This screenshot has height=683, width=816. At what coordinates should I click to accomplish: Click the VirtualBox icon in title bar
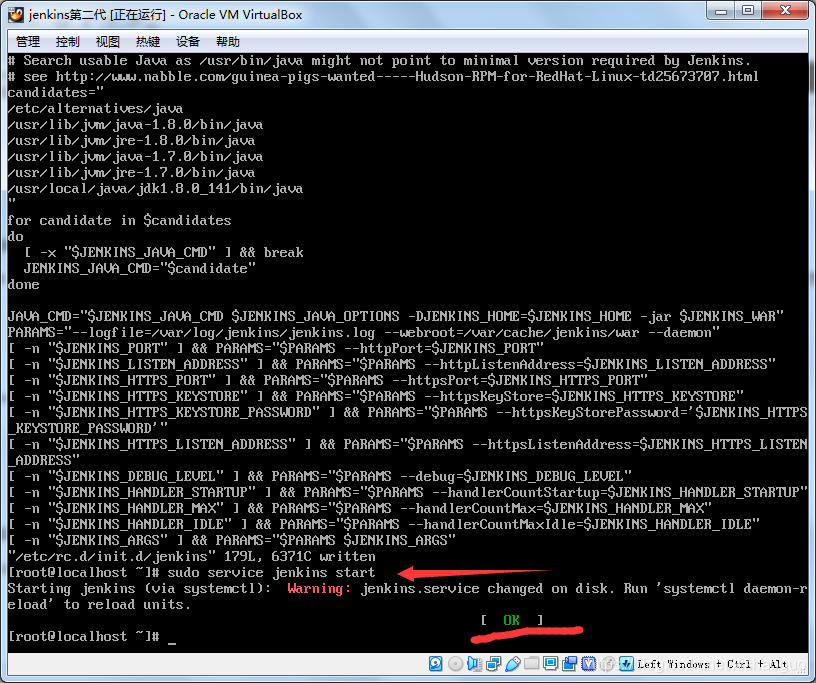pyautogui.click(x=16, y=15)
